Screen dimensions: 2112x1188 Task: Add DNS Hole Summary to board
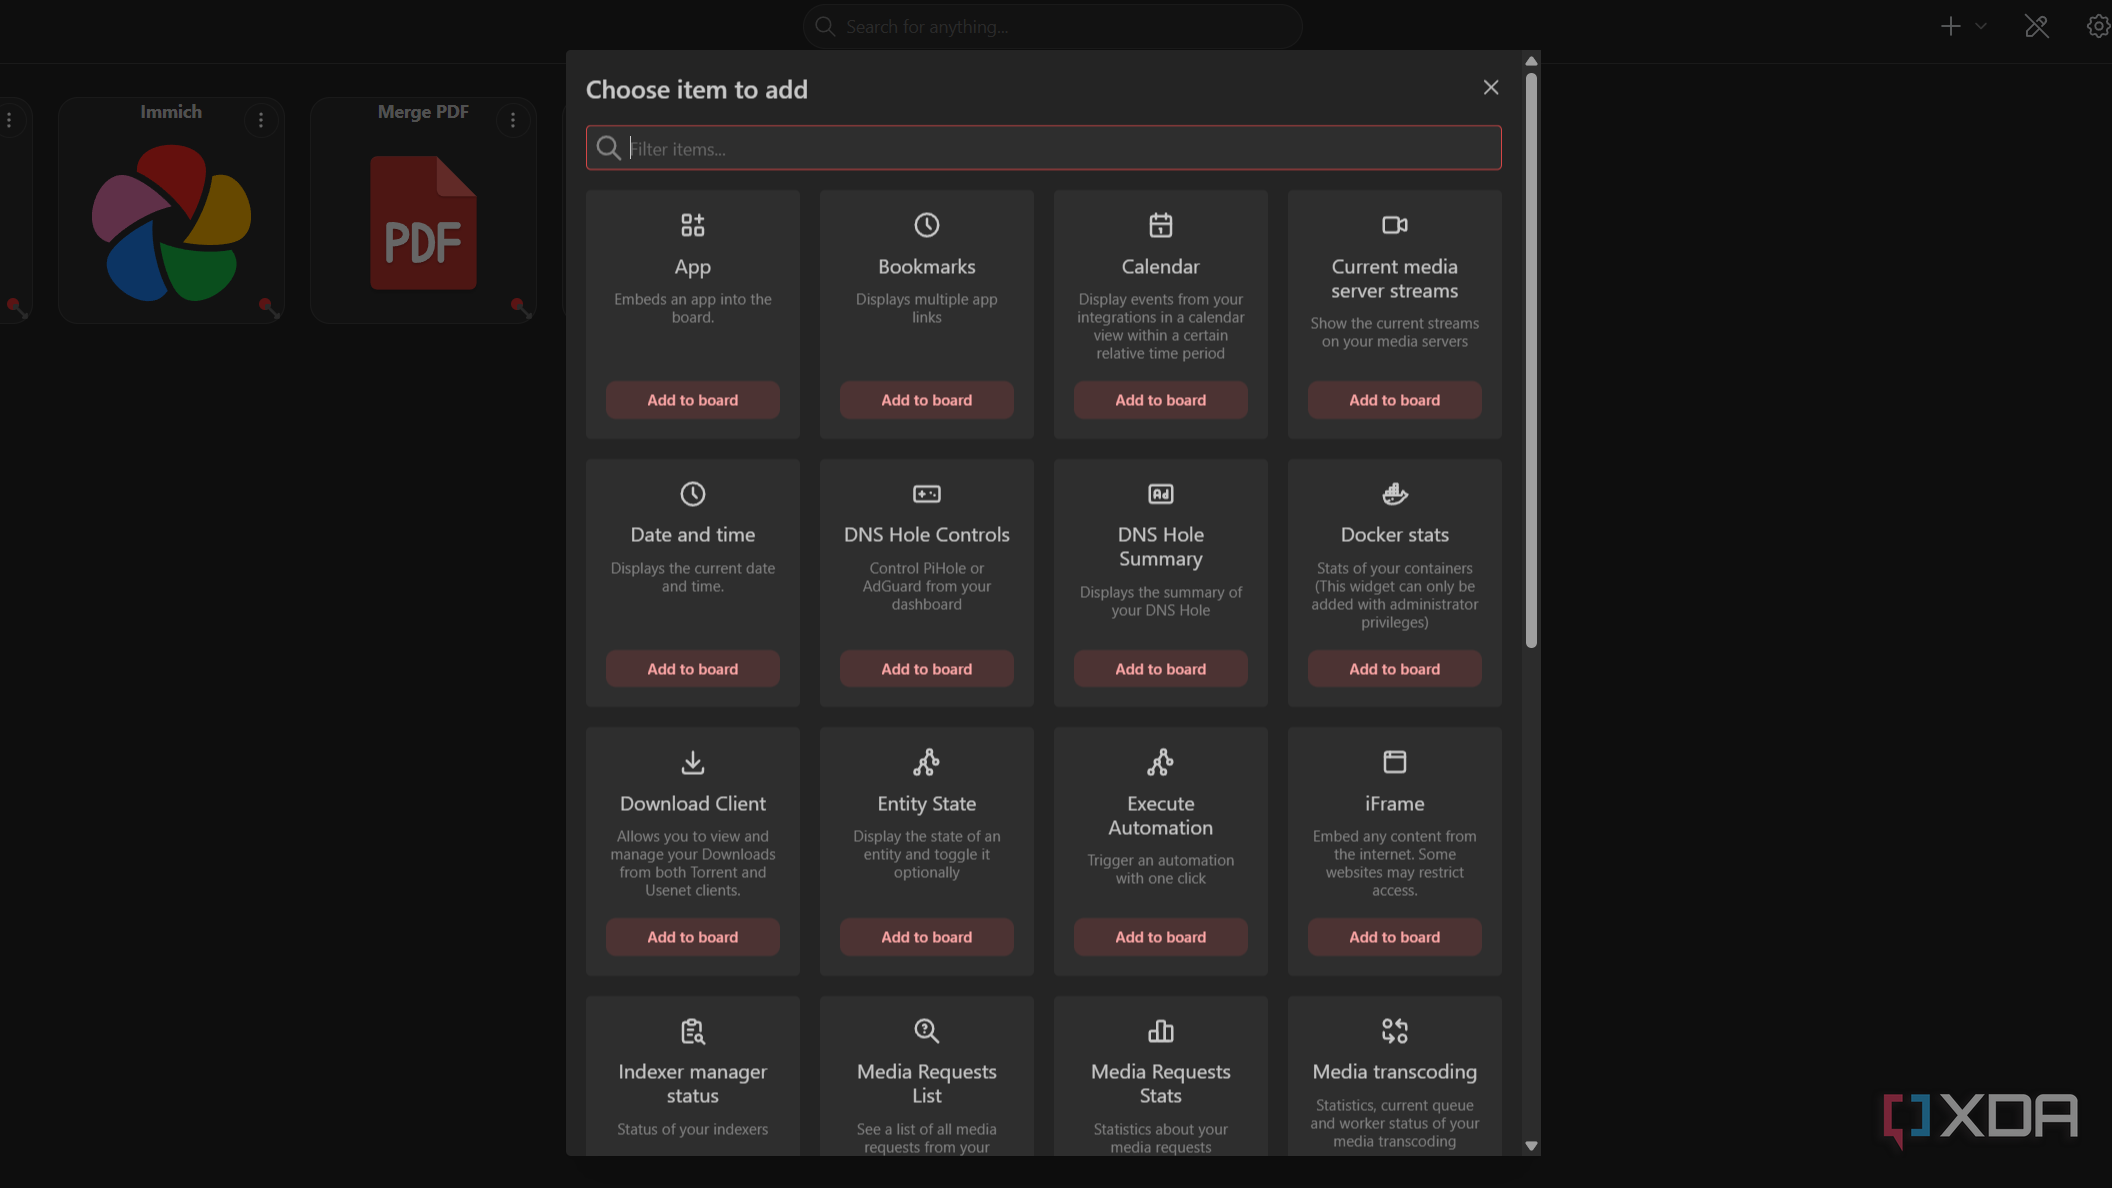point(1160,669)
